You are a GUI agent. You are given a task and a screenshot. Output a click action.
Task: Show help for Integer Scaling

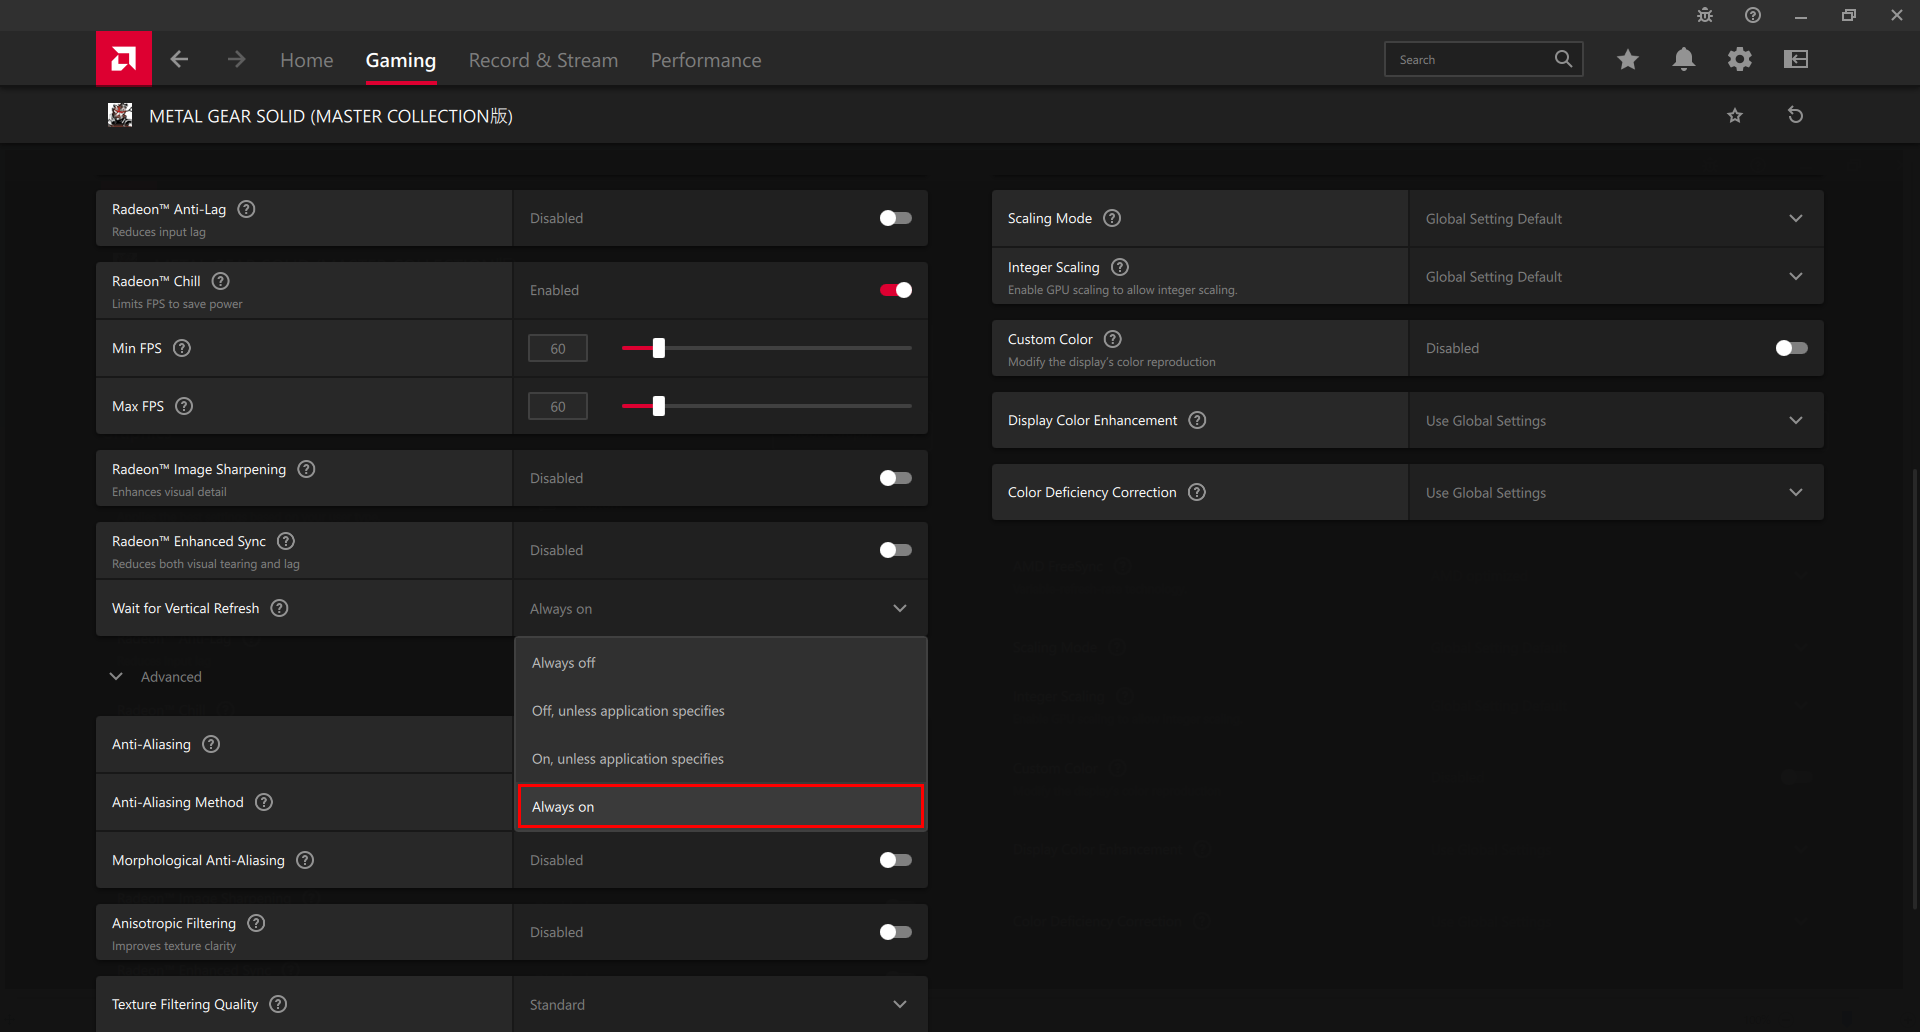click(x=1120, y=267)
